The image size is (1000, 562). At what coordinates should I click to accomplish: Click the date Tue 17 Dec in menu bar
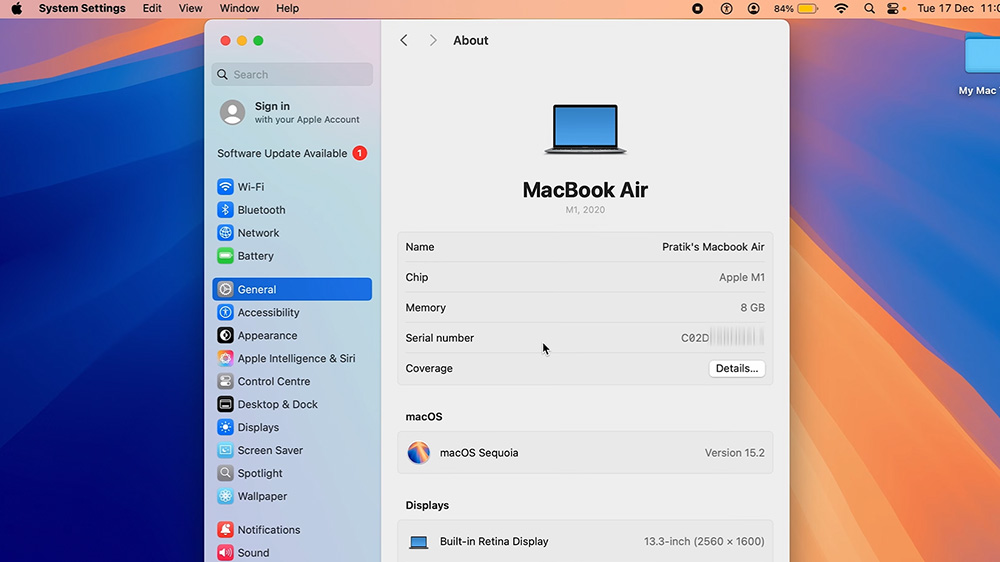945,8
